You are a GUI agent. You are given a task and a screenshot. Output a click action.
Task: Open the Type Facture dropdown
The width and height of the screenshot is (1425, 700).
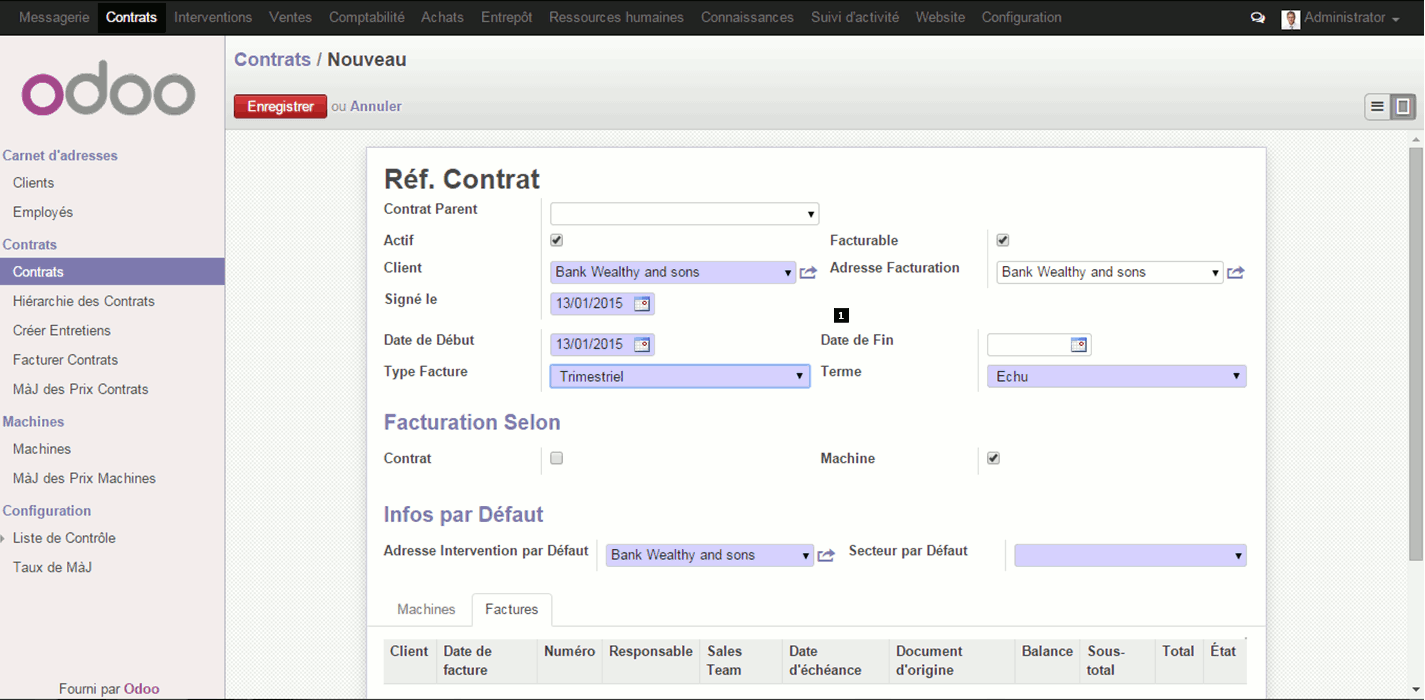(x=680, y=377)
